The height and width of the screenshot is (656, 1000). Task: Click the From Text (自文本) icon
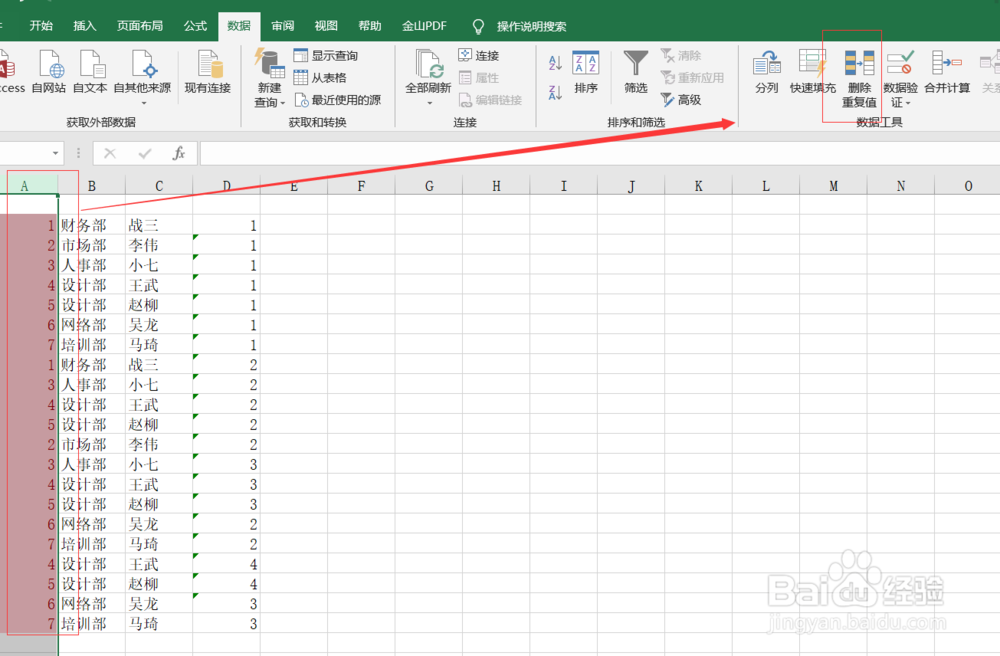click(90, 71)
